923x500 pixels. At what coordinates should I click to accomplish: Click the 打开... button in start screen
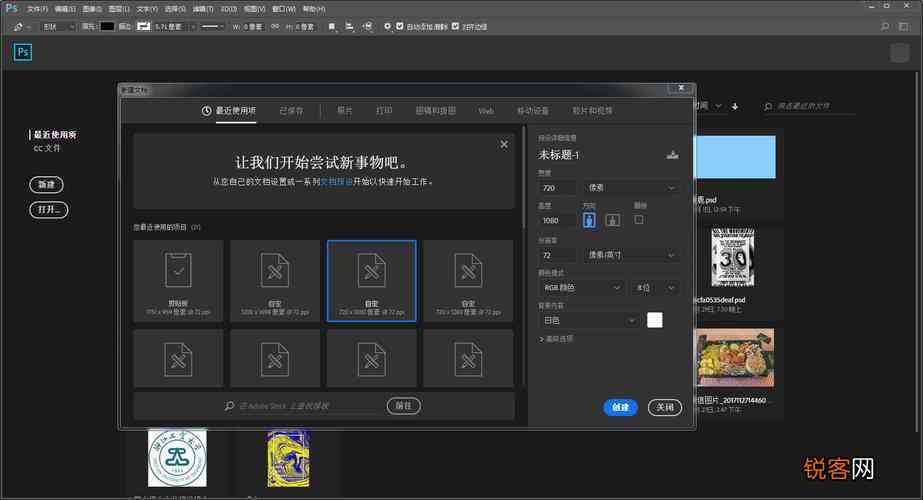49,210
